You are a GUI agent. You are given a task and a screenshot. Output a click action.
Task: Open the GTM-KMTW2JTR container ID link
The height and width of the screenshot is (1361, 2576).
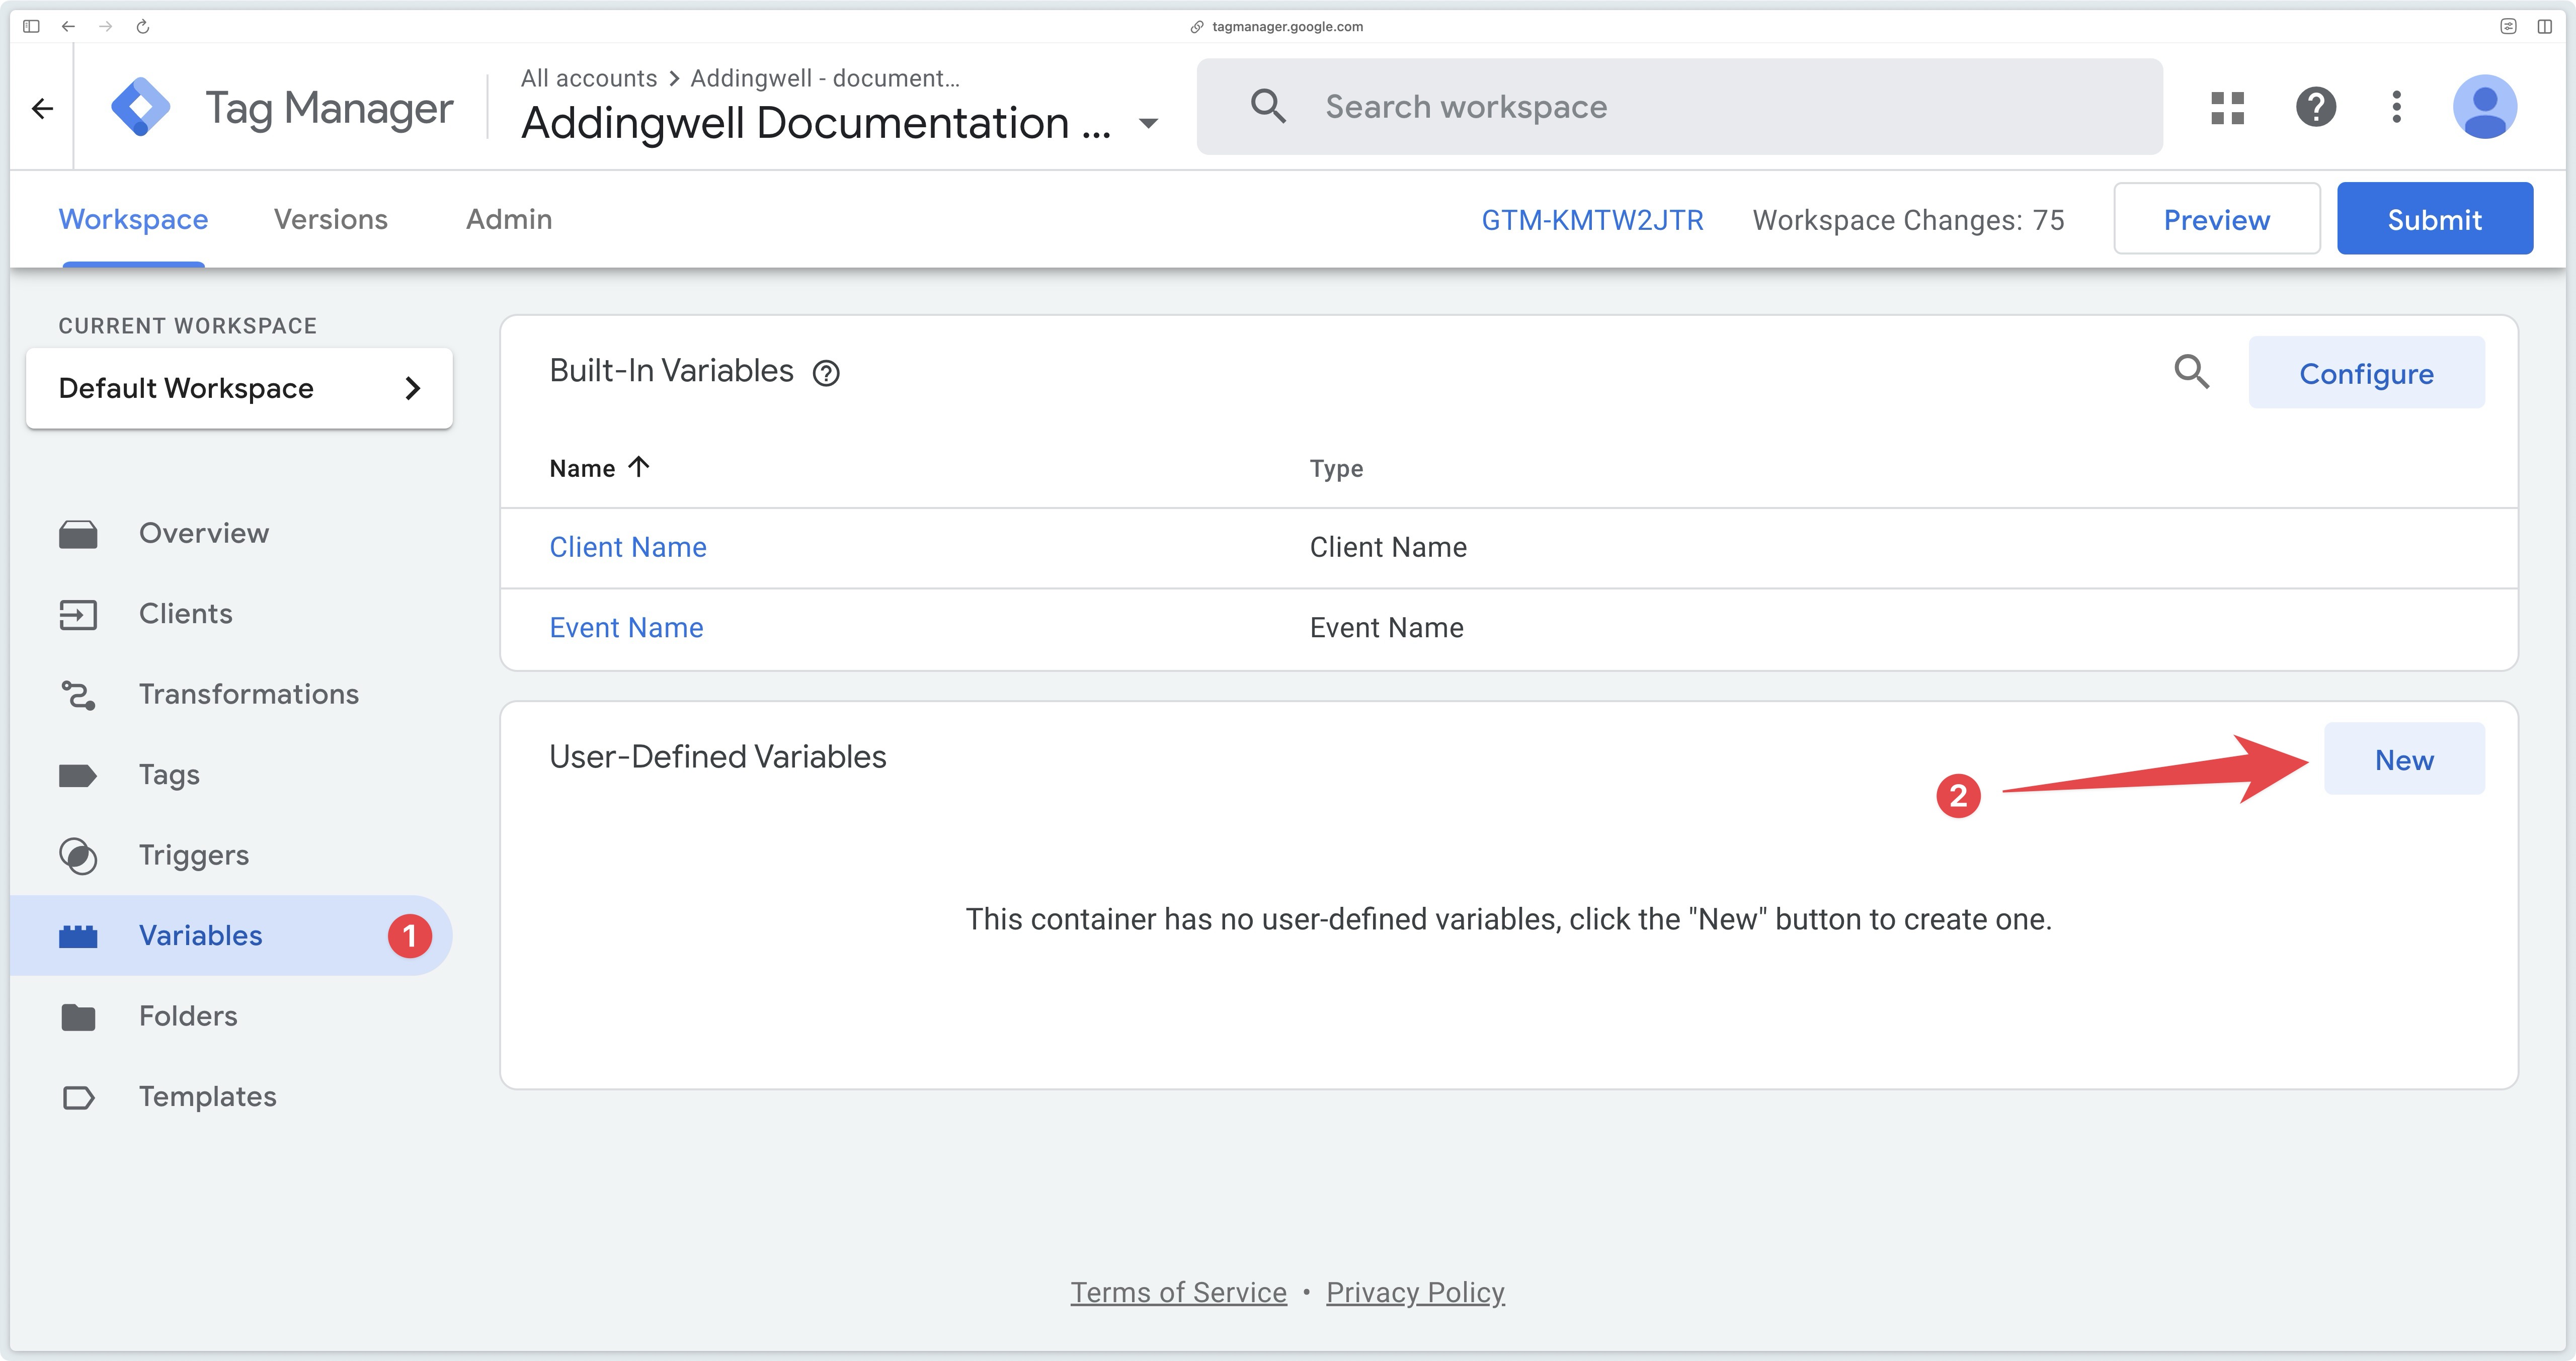[x=1592, y=220]
